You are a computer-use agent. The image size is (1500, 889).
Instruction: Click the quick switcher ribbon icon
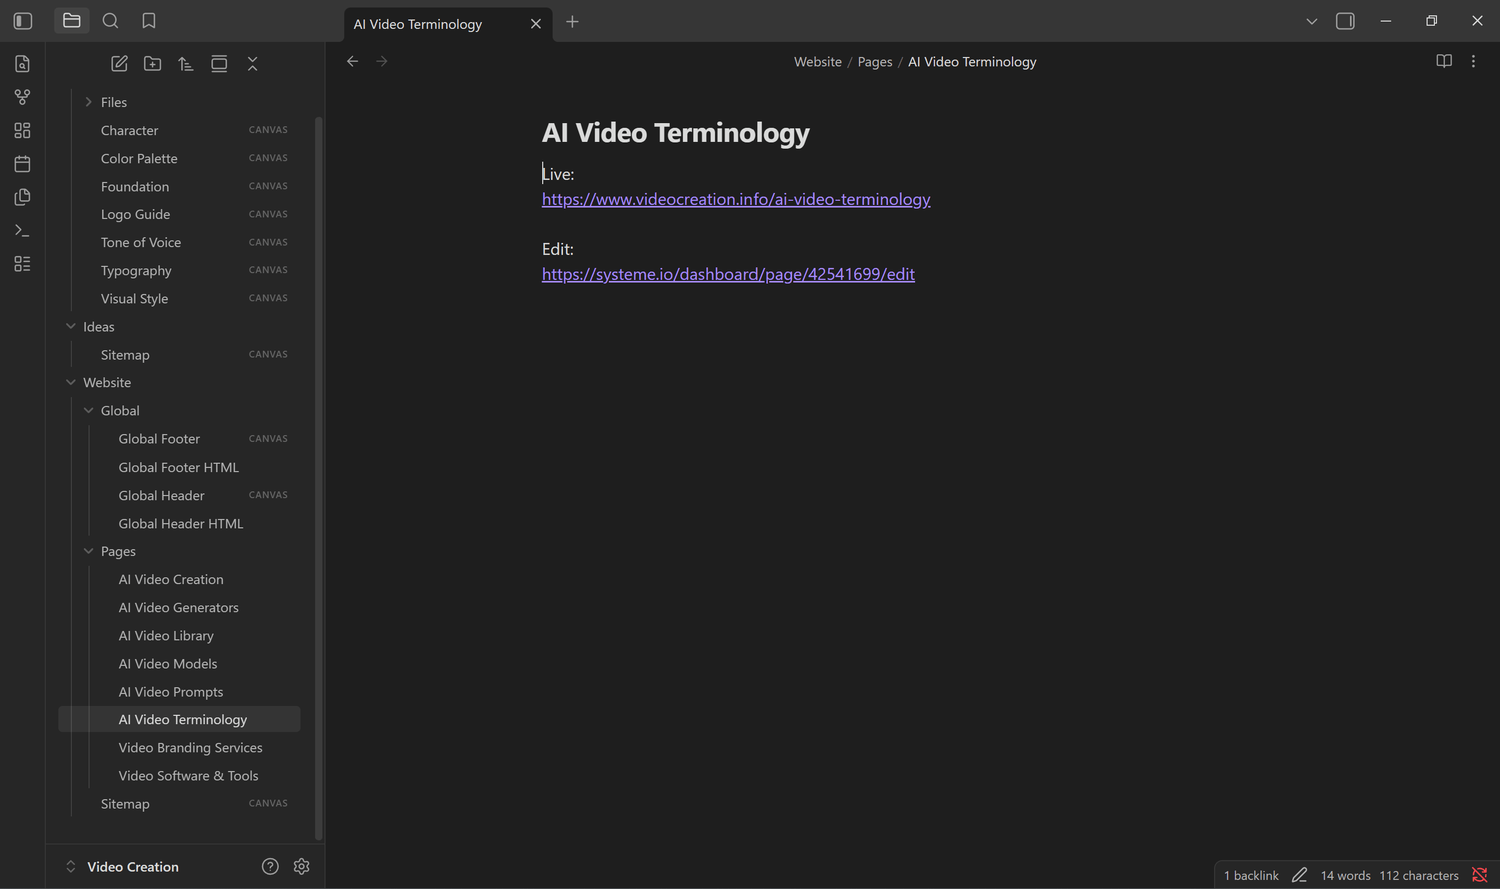pyautogui.click(x=22, y=64)
